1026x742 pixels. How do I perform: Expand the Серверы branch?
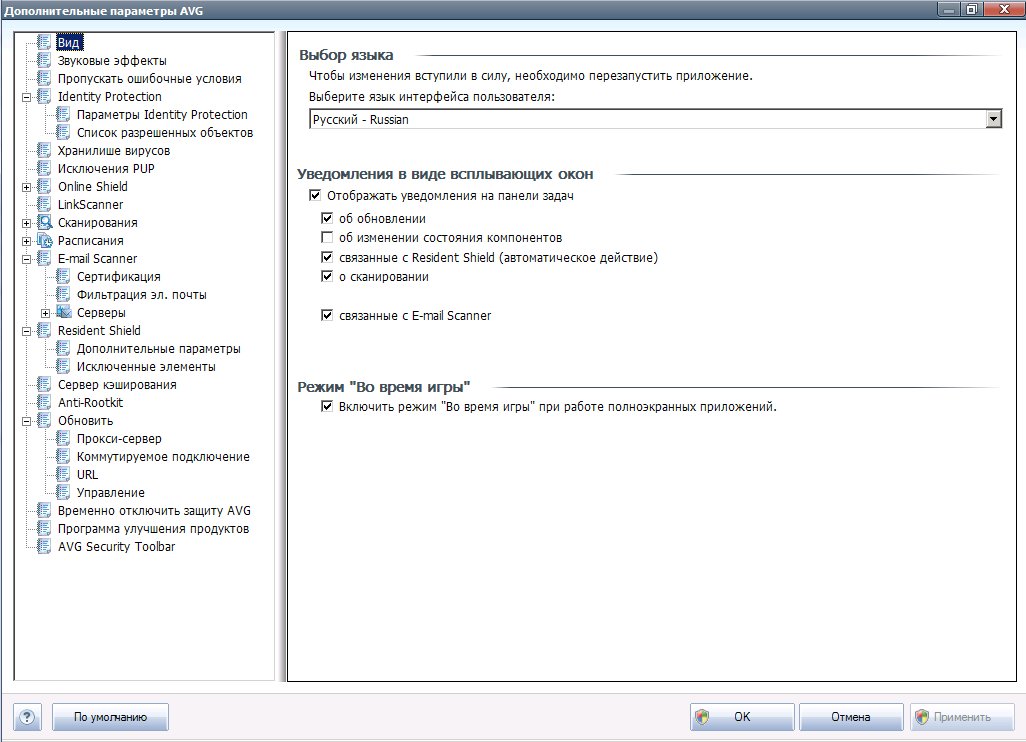pos(46,313)
